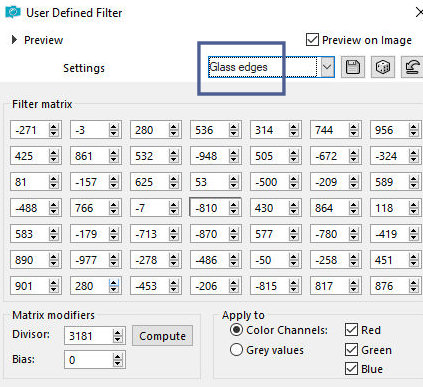This screenshot has height=387, width=423.
Task: Disable the Blue channel checkbox
Action: click(x=351, y=369)
